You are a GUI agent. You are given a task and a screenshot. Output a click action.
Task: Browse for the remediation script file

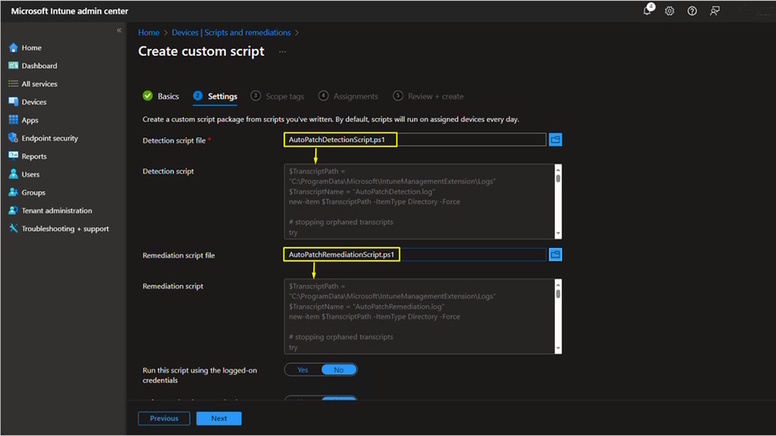555,254
